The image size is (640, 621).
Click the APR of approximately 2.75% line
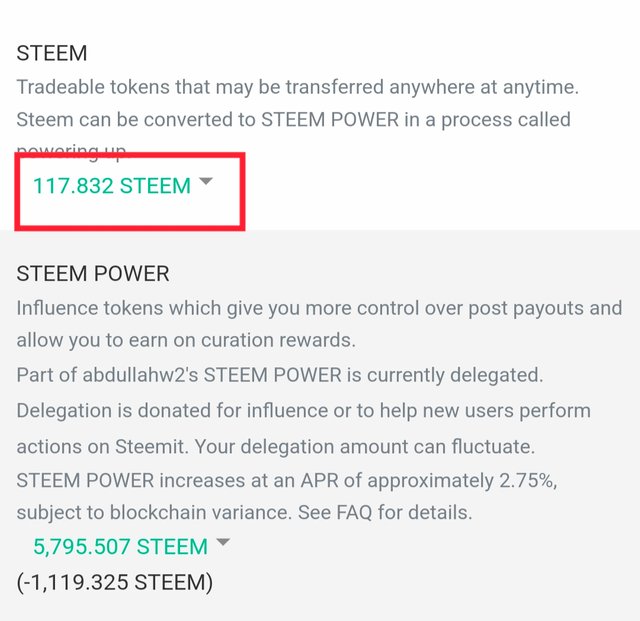[x=286, y=480]
